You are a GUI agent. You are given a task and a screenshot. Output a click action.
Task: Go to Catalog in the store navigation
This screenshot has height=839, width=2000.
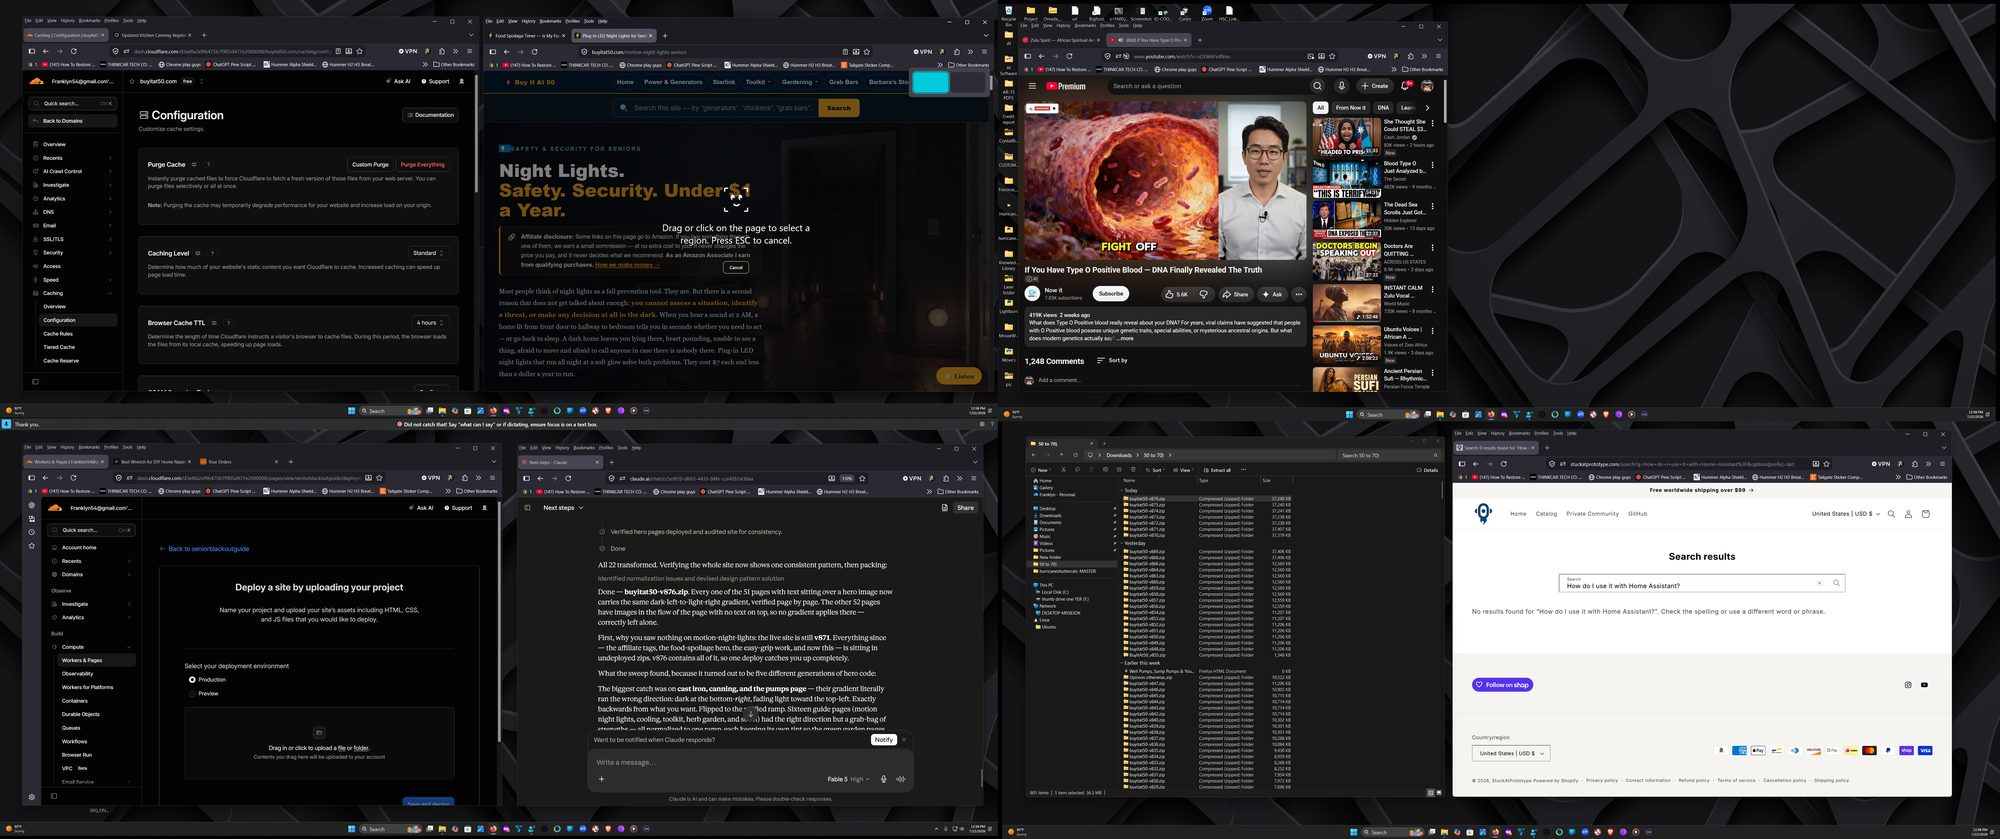pos(1546,514)
